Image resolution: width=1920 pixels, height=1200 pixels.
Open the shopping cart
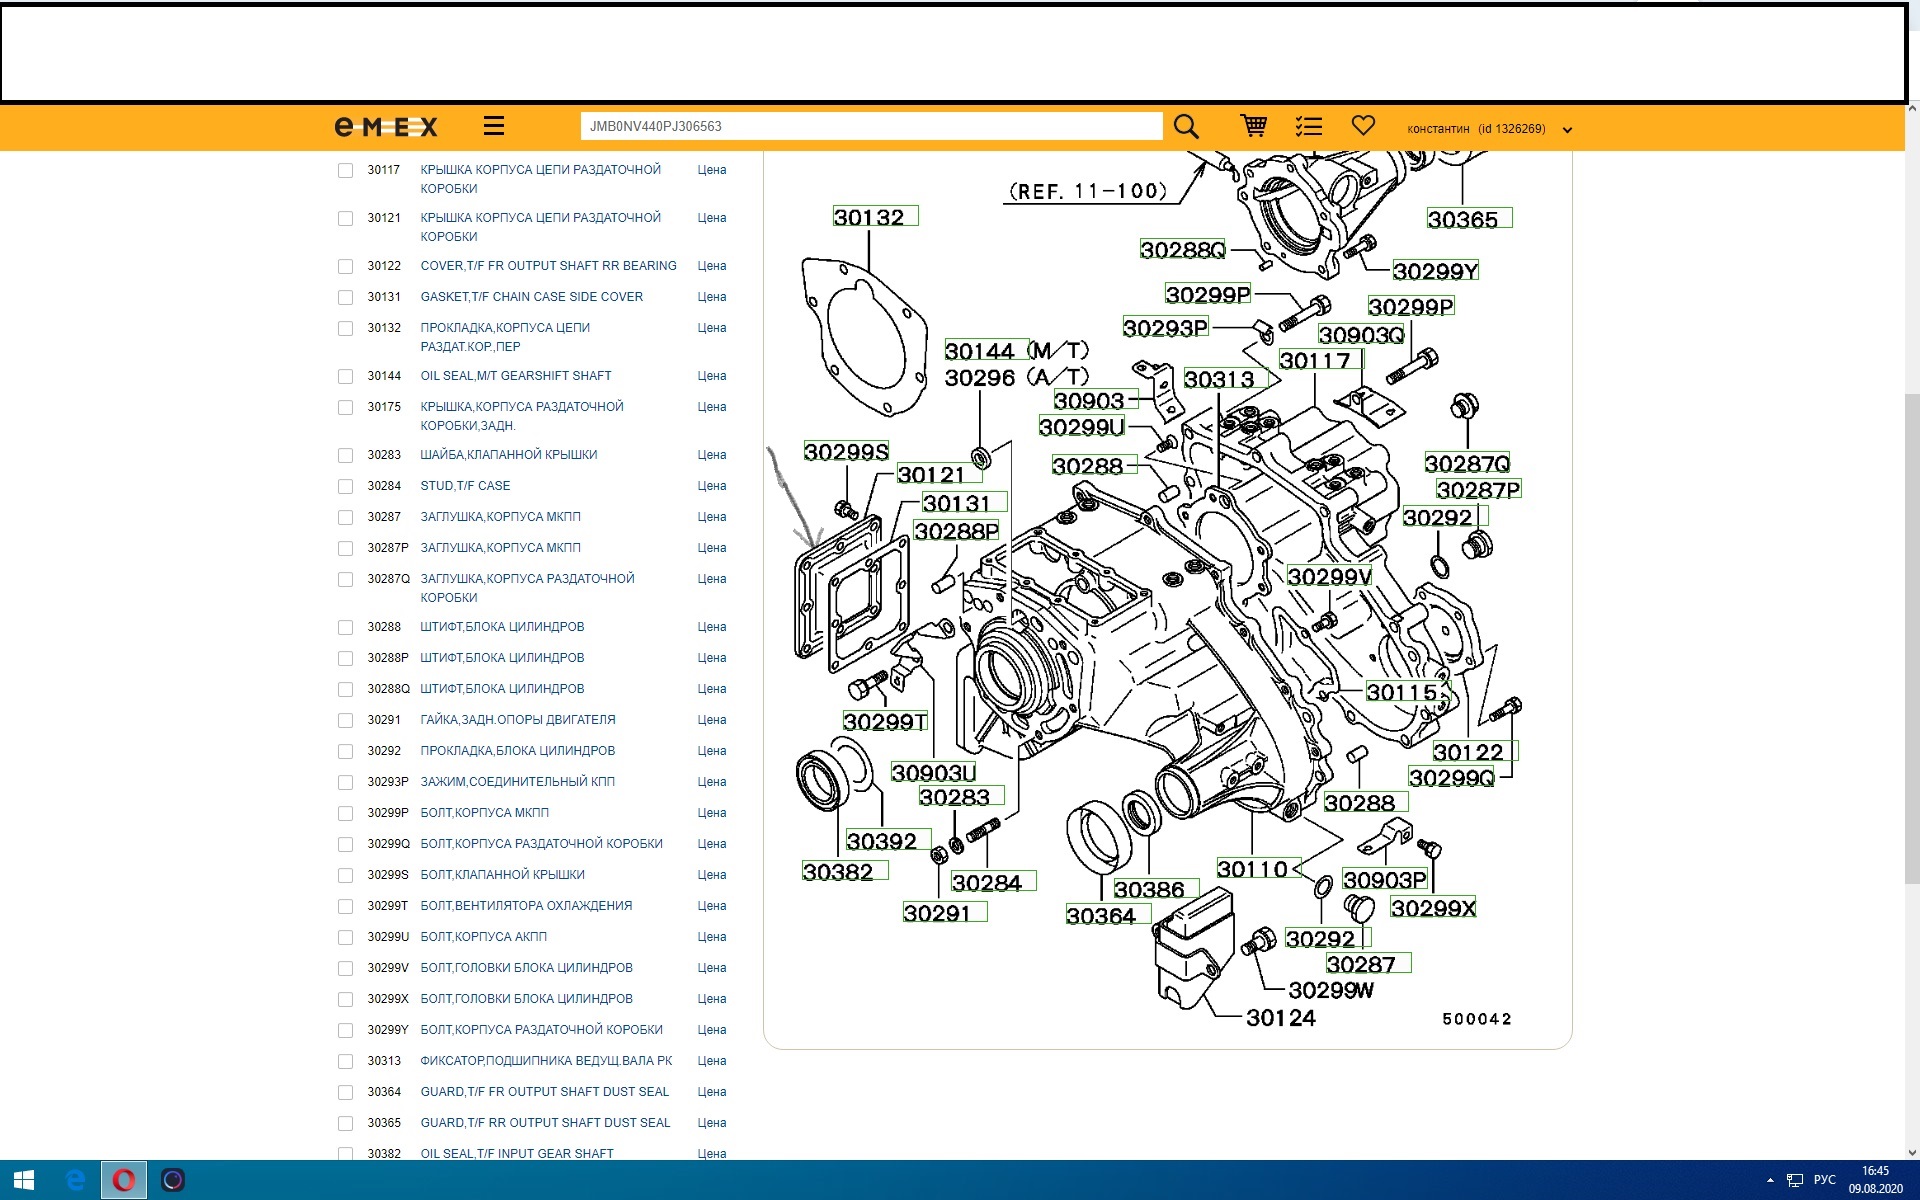coord(1253,126)
